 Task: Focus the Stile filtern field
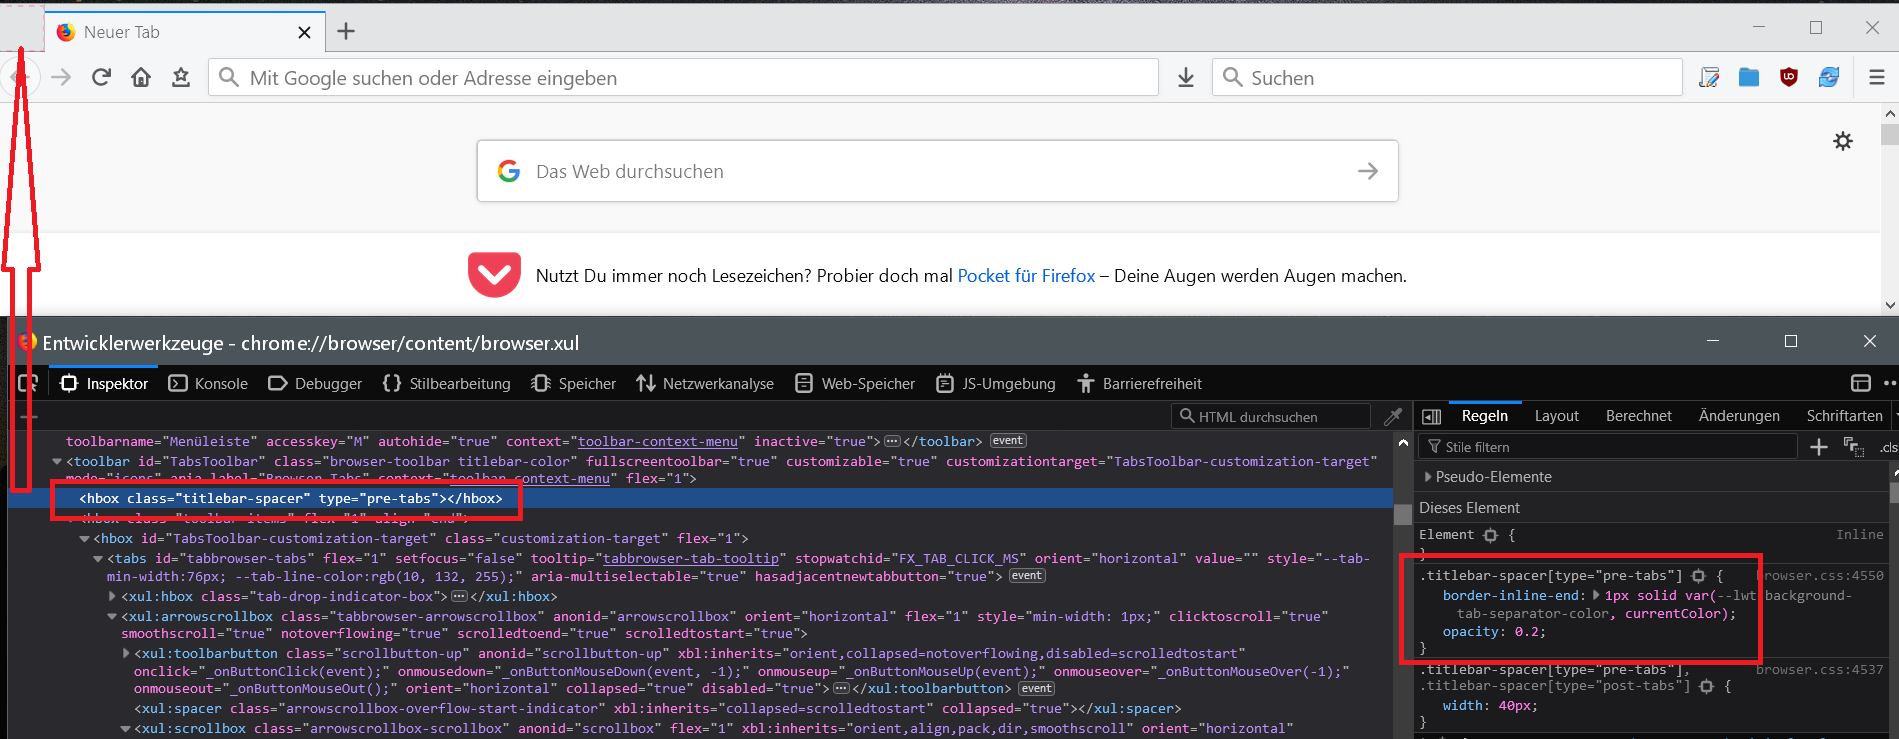(1608, 447)
